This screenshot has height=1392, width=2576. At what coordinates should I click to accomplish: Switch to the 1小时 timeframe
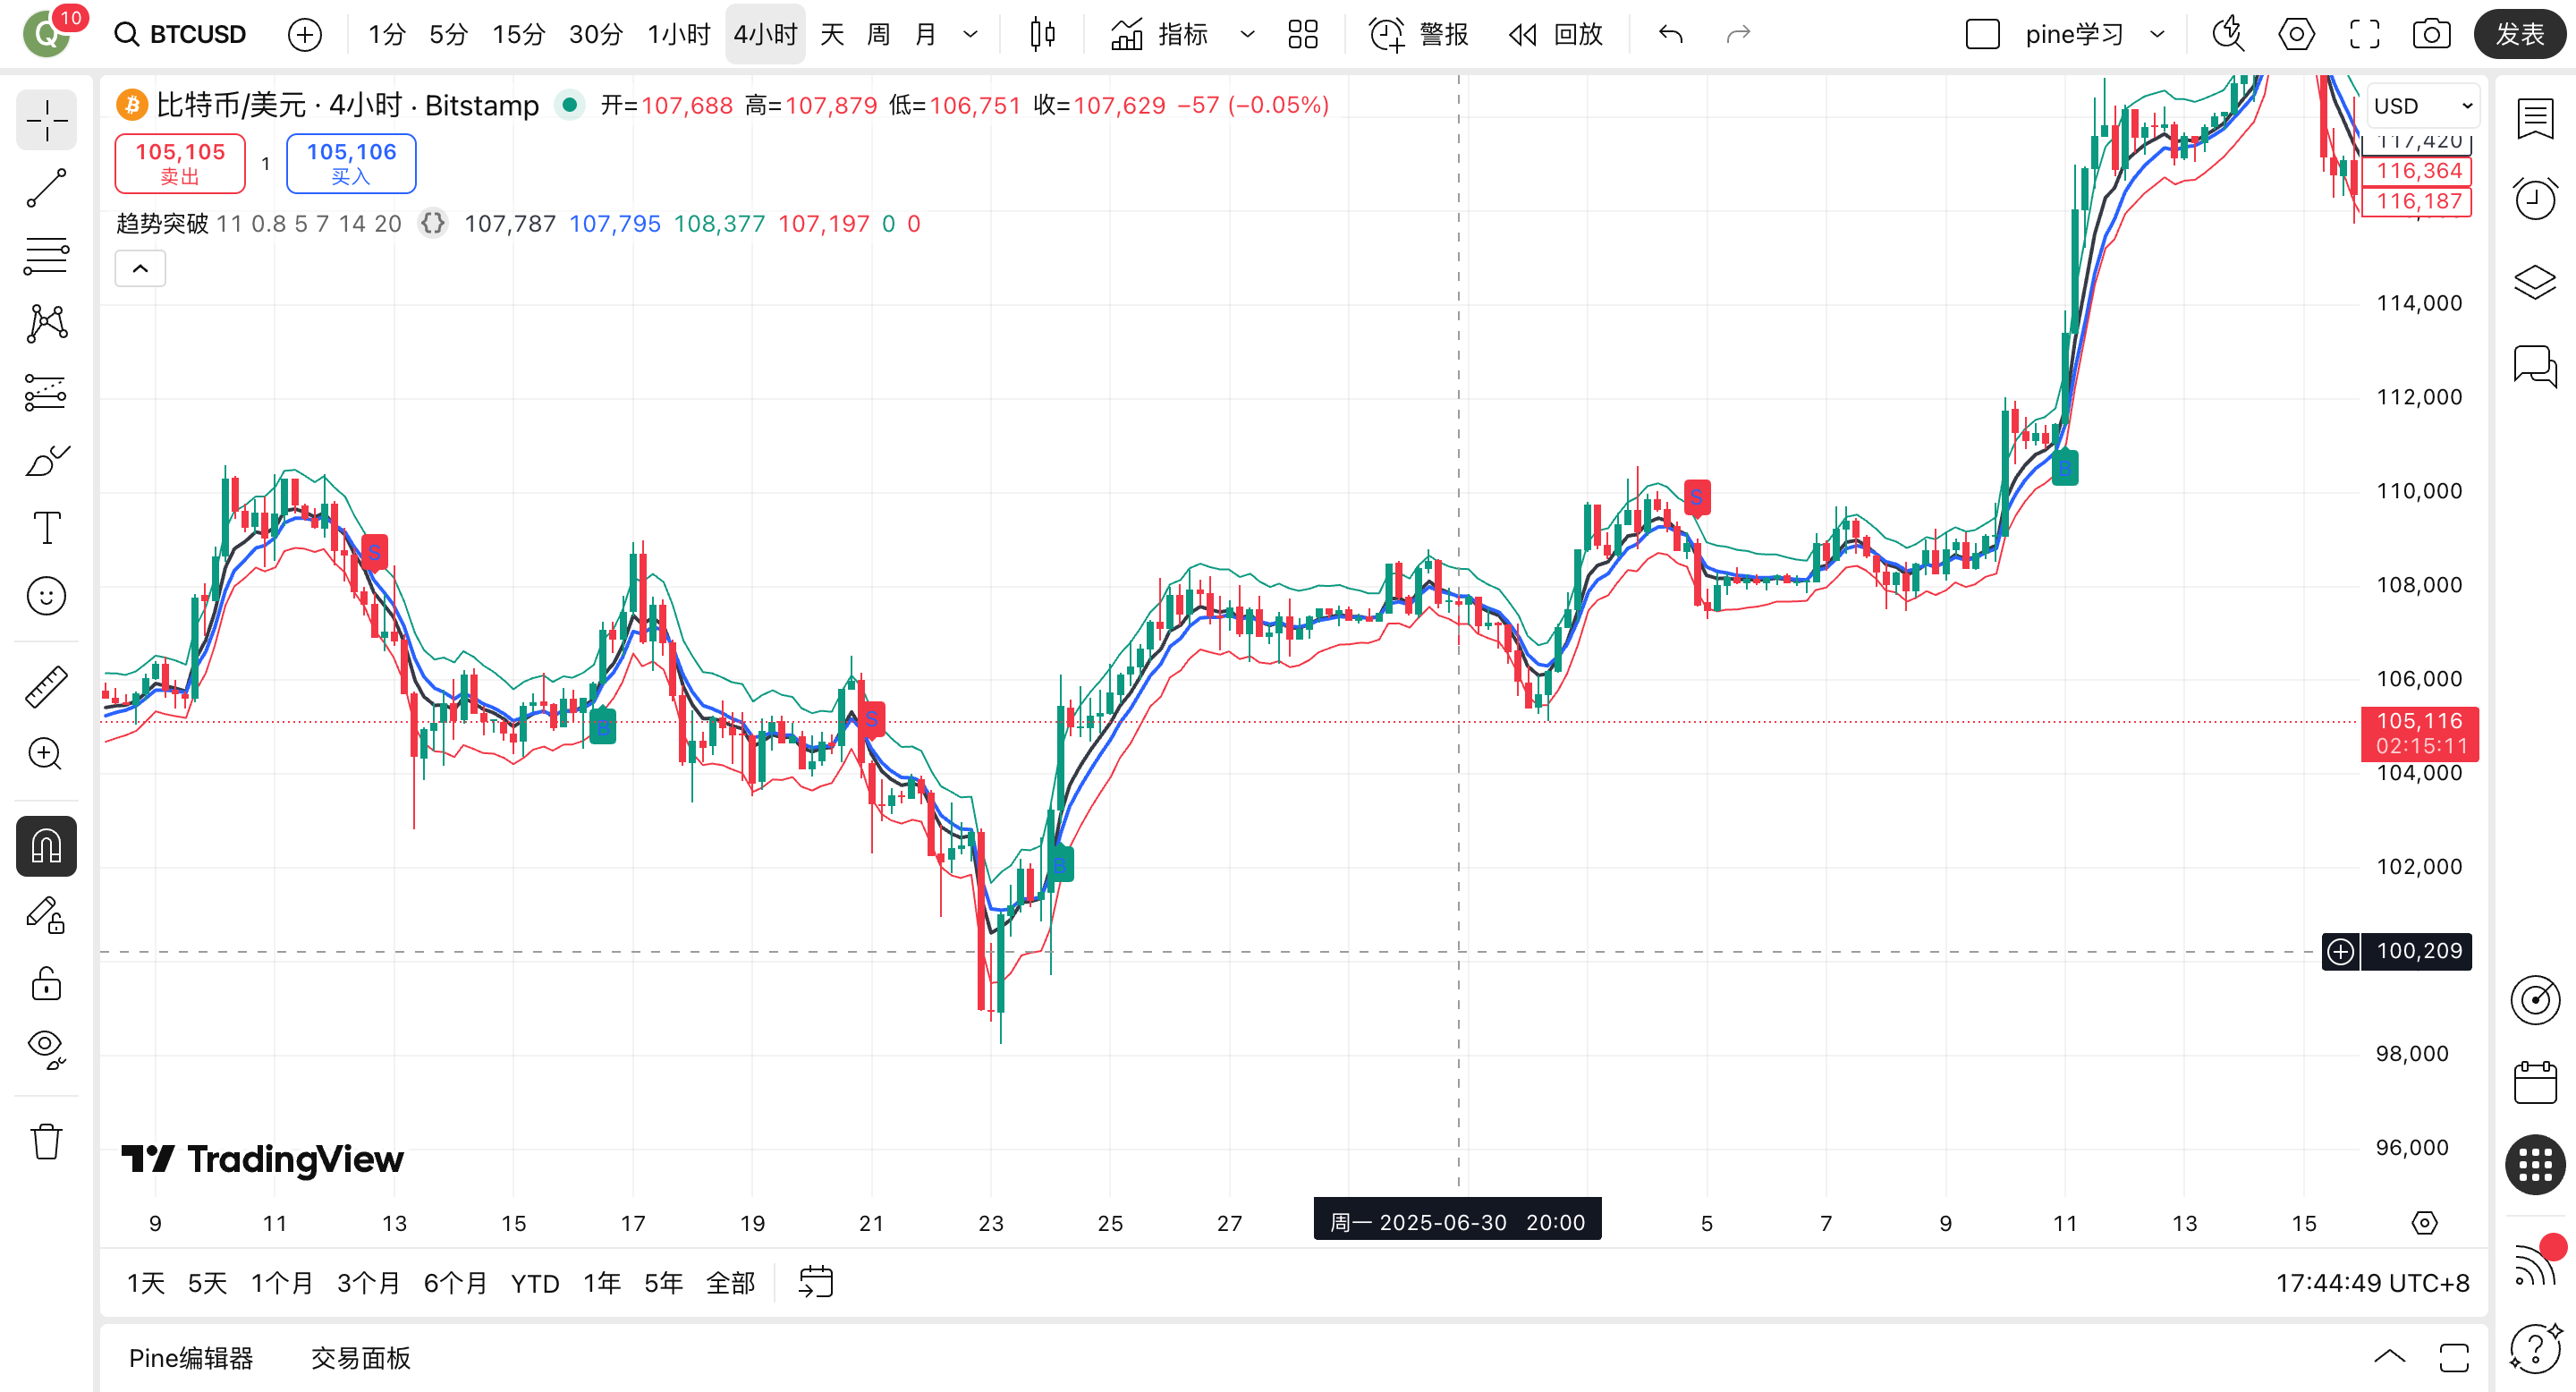coord(678,35)
